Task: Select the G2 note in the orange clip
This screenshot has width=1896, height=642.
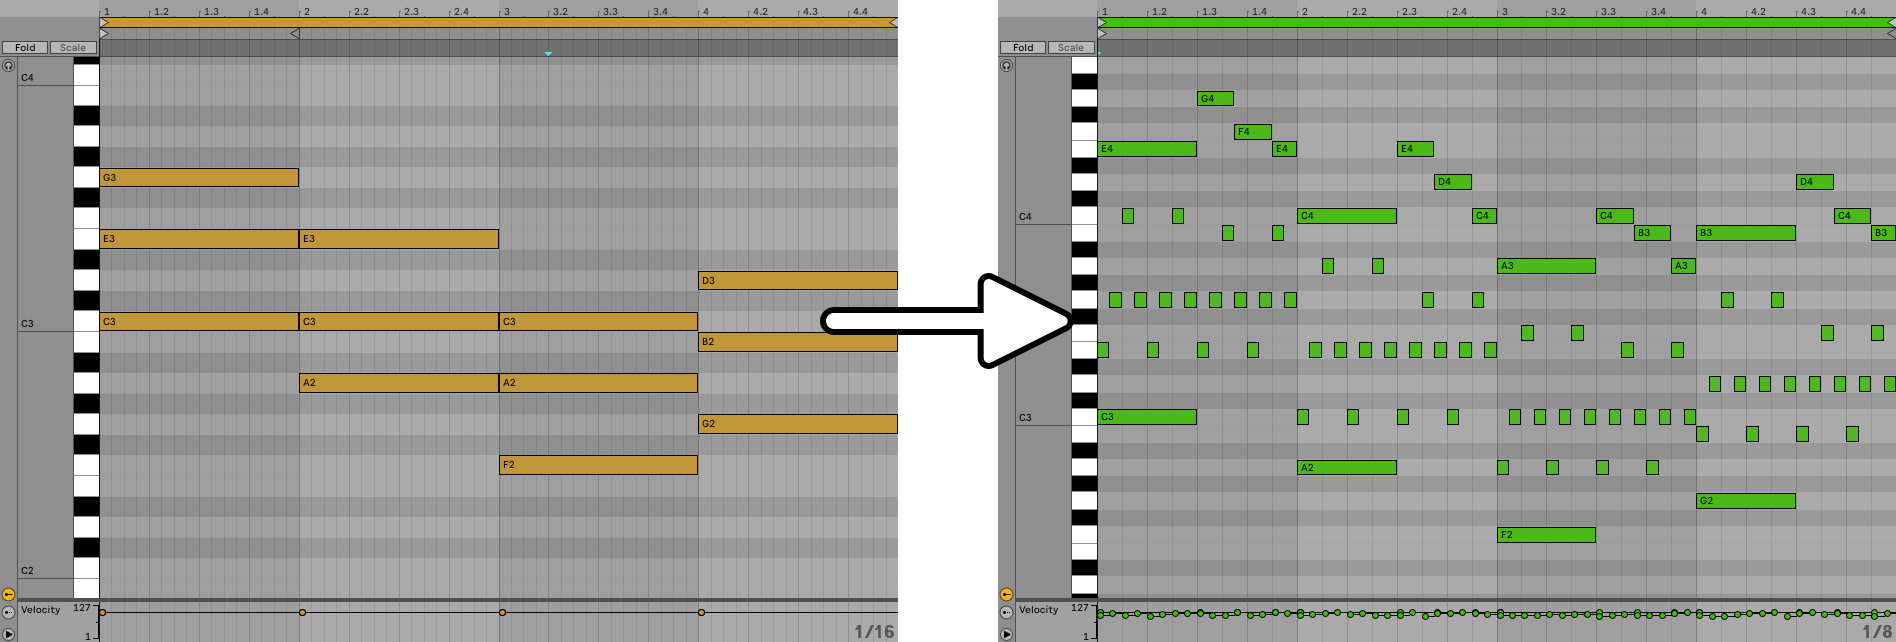Action: (798, 424)
